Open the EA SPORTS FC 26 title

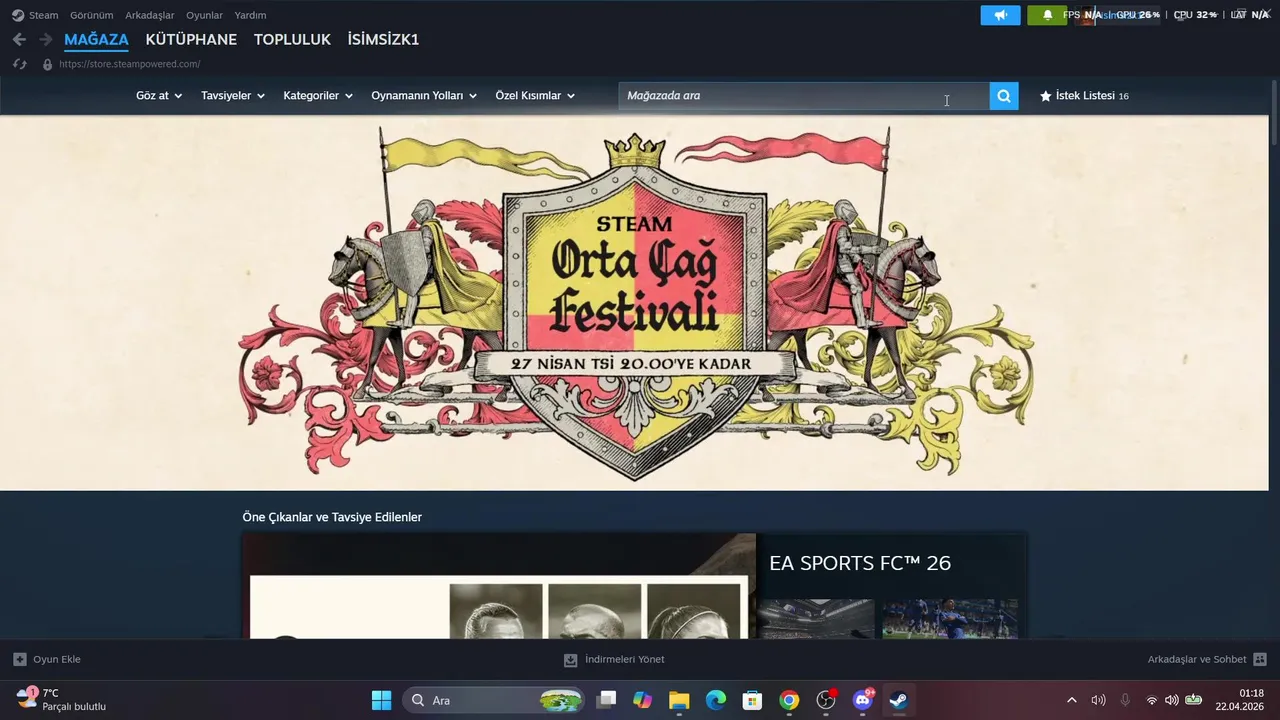pos(860,563)
